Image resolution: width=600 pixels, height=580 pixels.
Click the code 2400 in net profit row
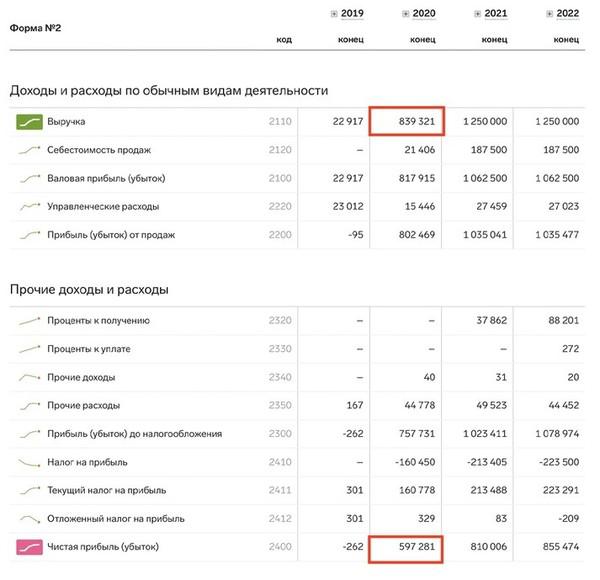point(280,547)
